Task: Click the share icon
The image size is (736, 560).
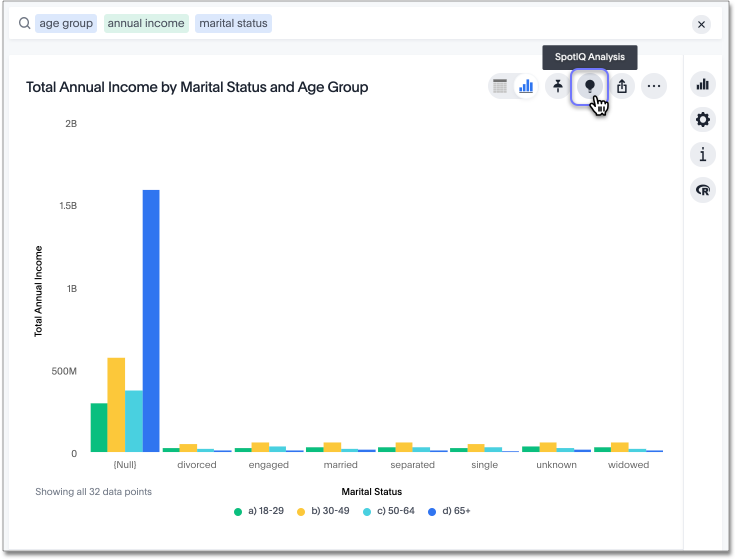Action: pyautogui.click(x=622, y=87)
